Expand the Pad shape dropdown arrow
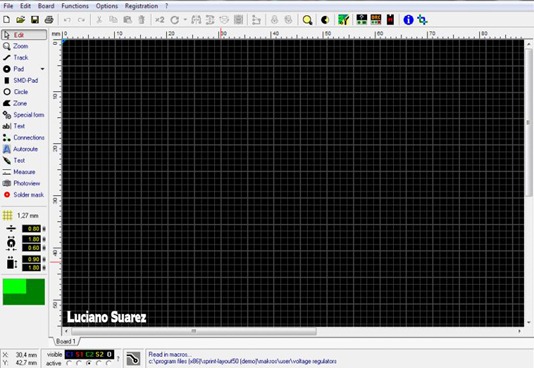The height and width of the screenshot is (368, 534). (43, 69)
